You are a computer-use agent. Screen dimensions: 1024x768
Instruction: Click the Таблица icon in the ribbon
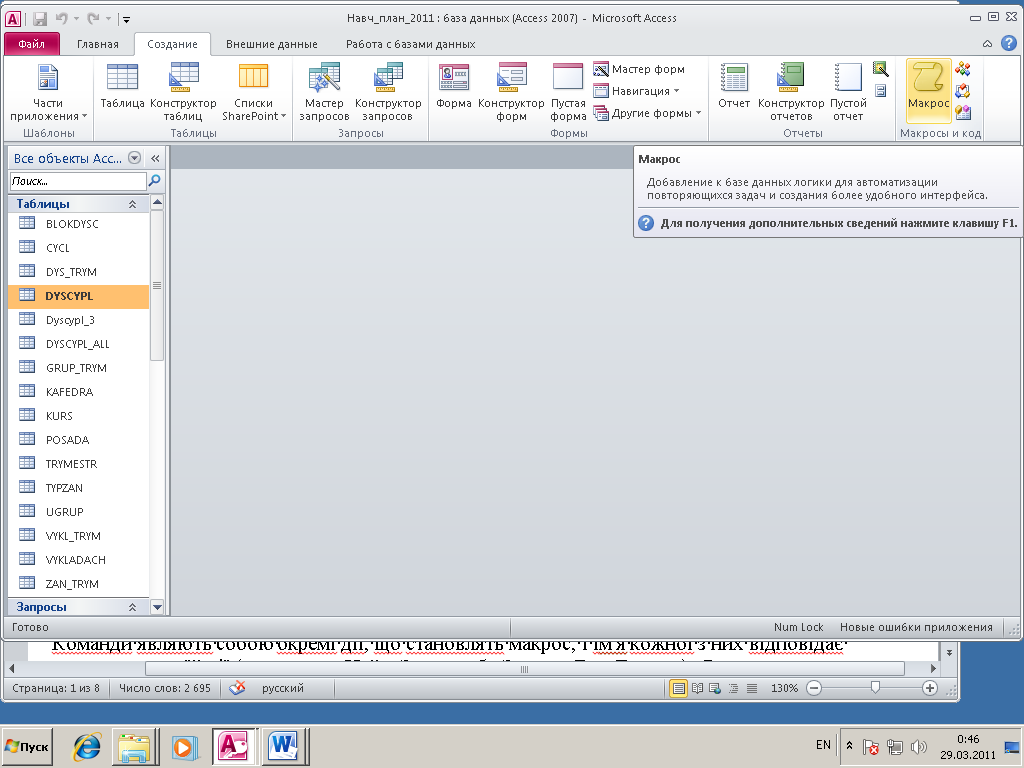(122, 86)
